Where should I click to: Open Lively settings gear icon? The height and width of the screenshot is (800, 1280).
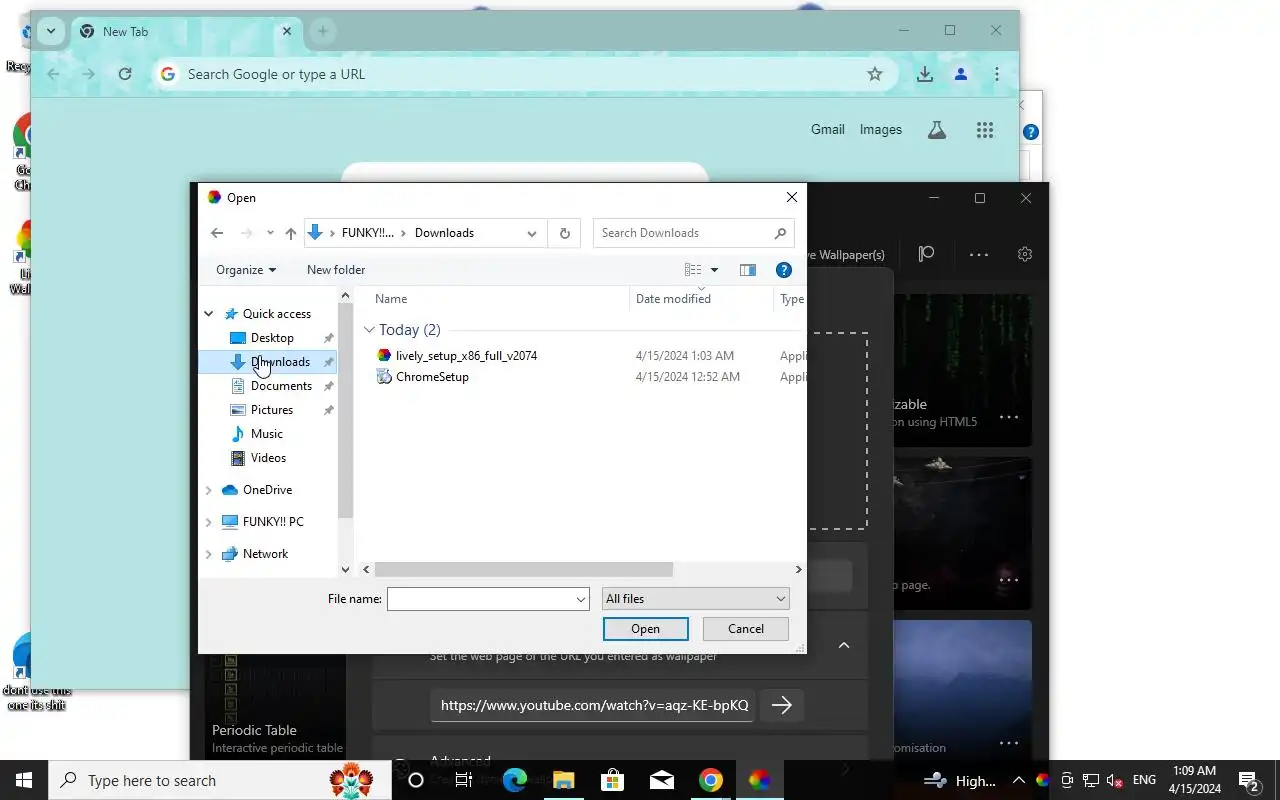(x=1025, y=254)
